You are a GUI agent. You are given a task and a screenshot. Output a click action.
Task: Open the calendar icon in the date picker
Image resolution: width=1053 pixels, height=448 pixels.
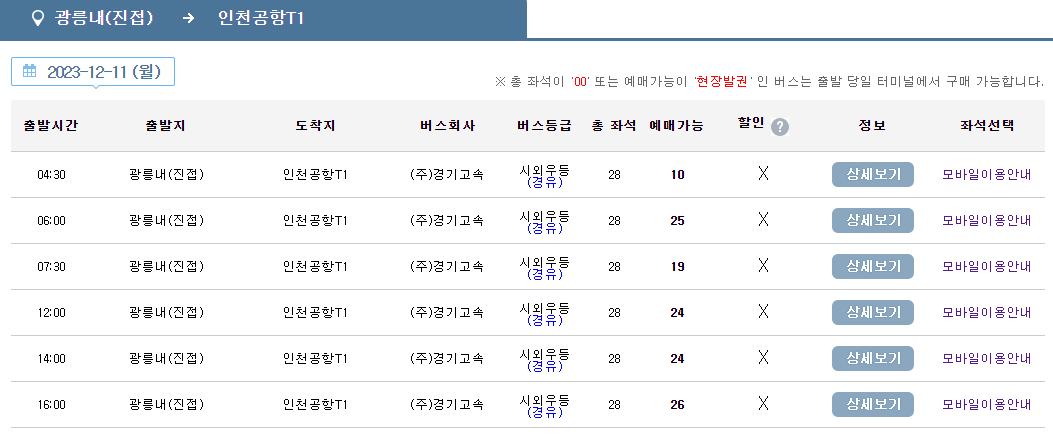coord(30,71)
